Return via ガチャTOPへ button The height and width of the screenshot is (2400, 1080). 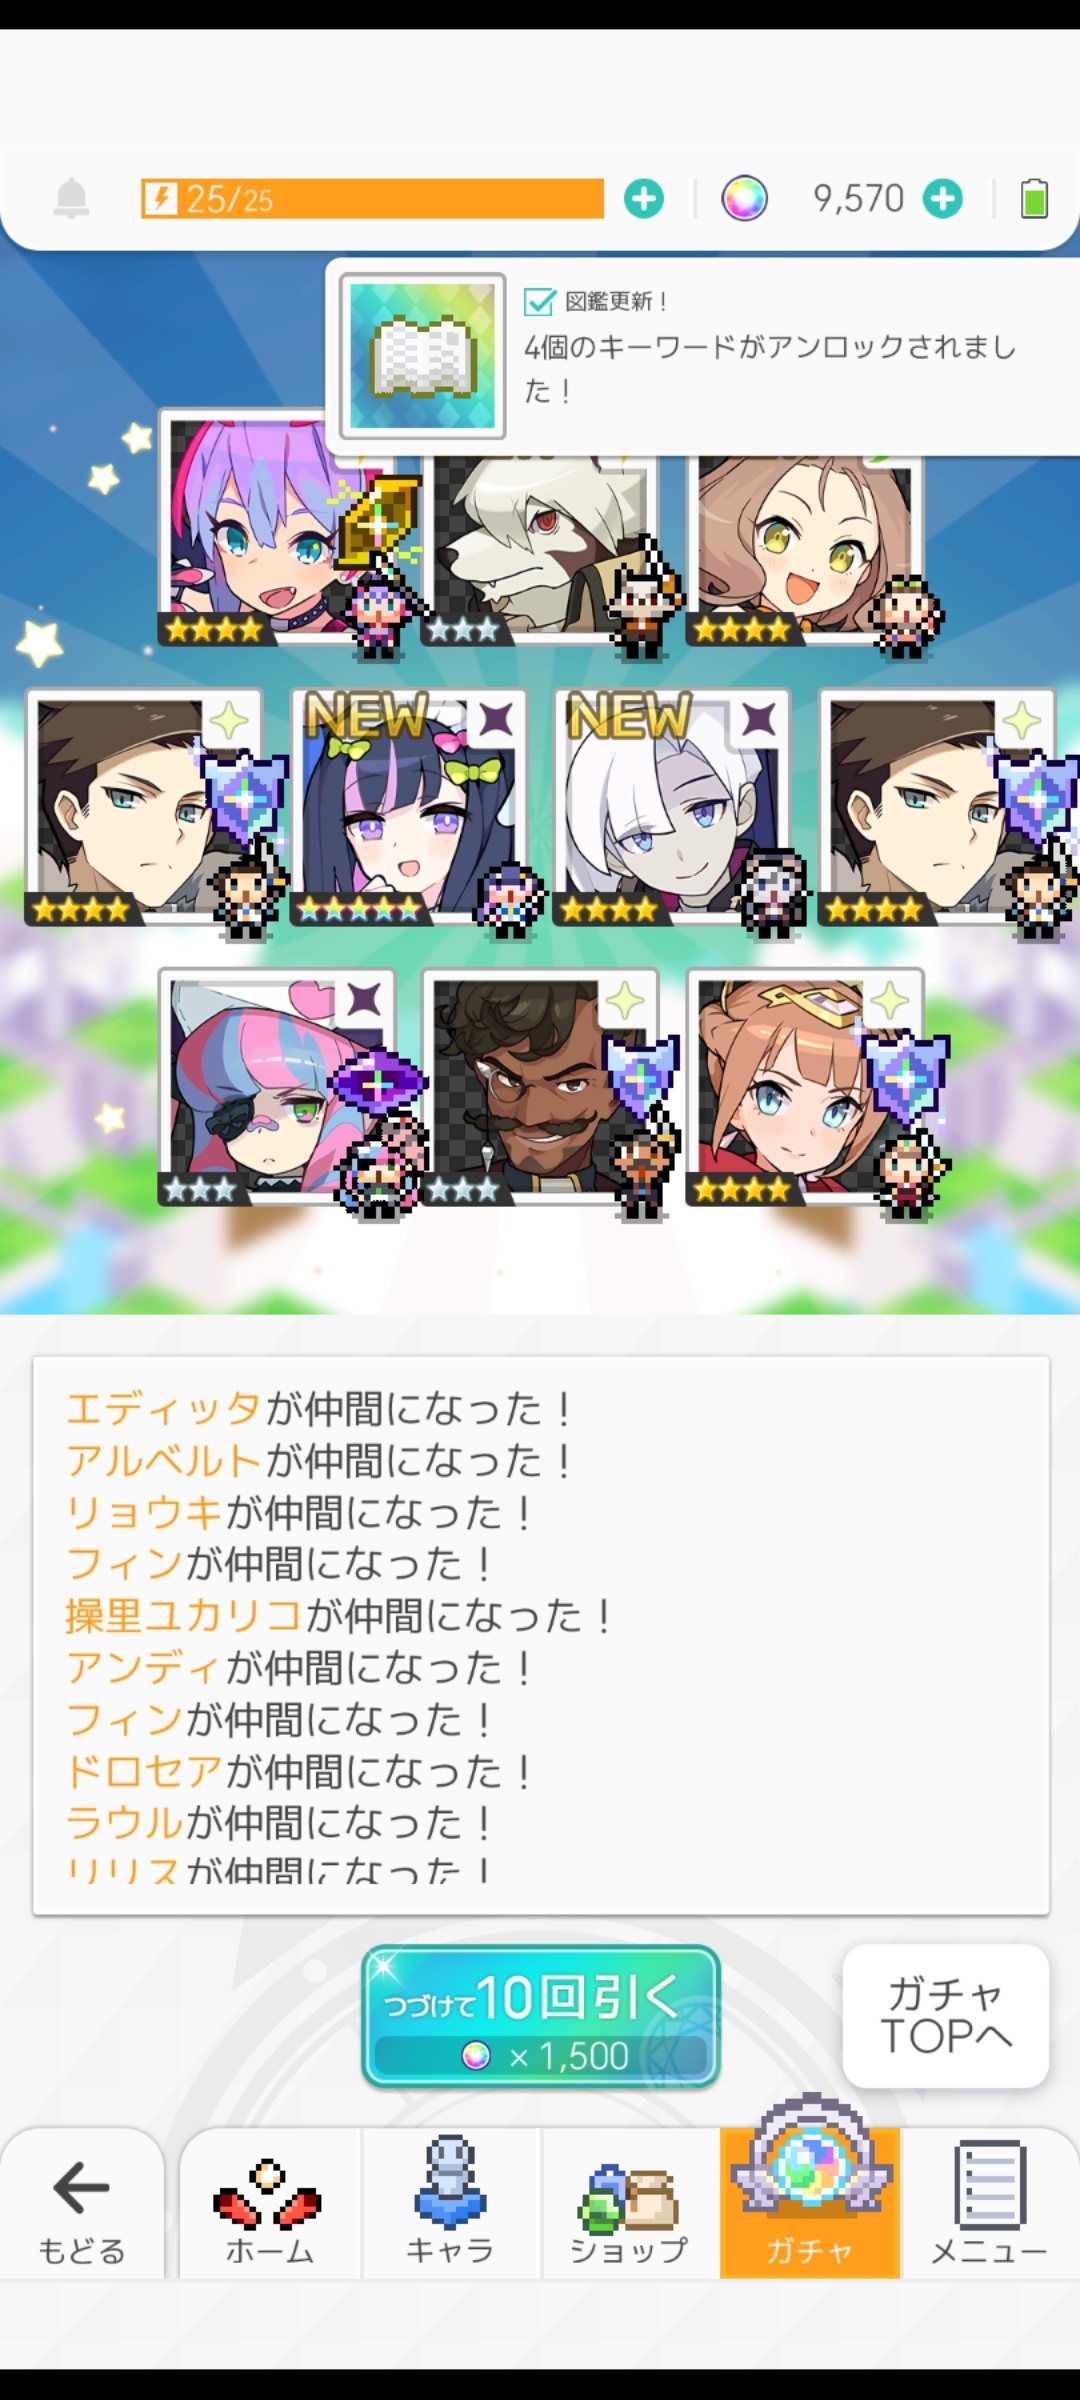pyautogui.click(x=946, y=2016)
